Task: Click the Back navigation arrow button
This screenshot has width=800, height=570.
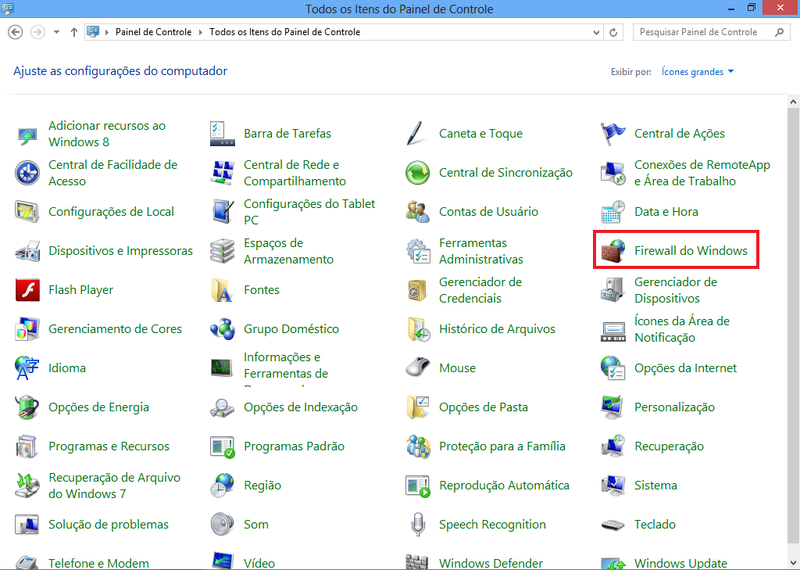Action: point(16,32)
